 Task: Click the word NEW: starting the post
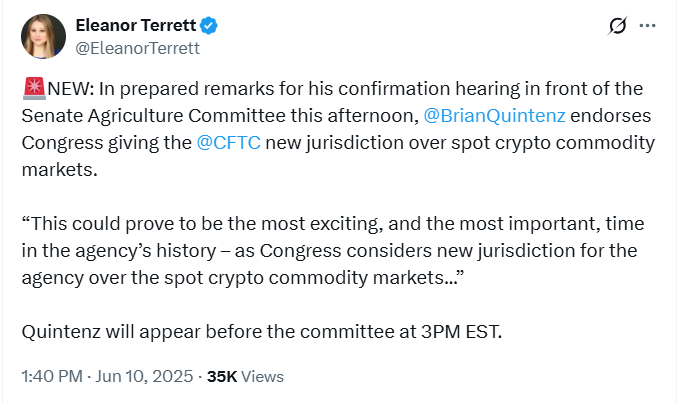[x=70, y=89]
